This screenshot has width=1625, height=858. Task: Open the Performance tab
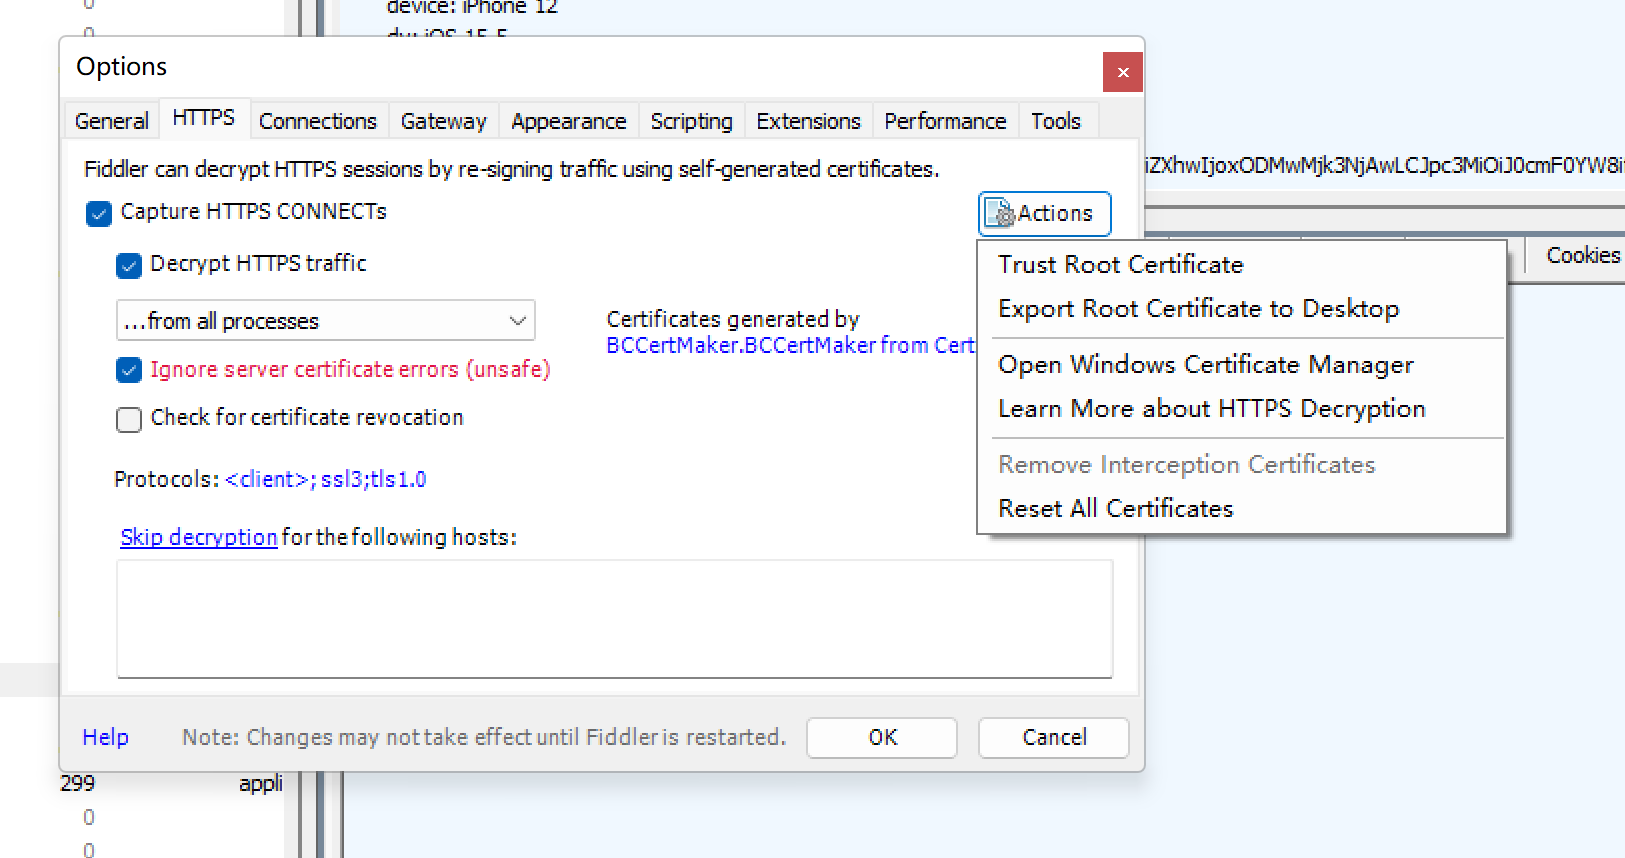[x=944, y=121]
